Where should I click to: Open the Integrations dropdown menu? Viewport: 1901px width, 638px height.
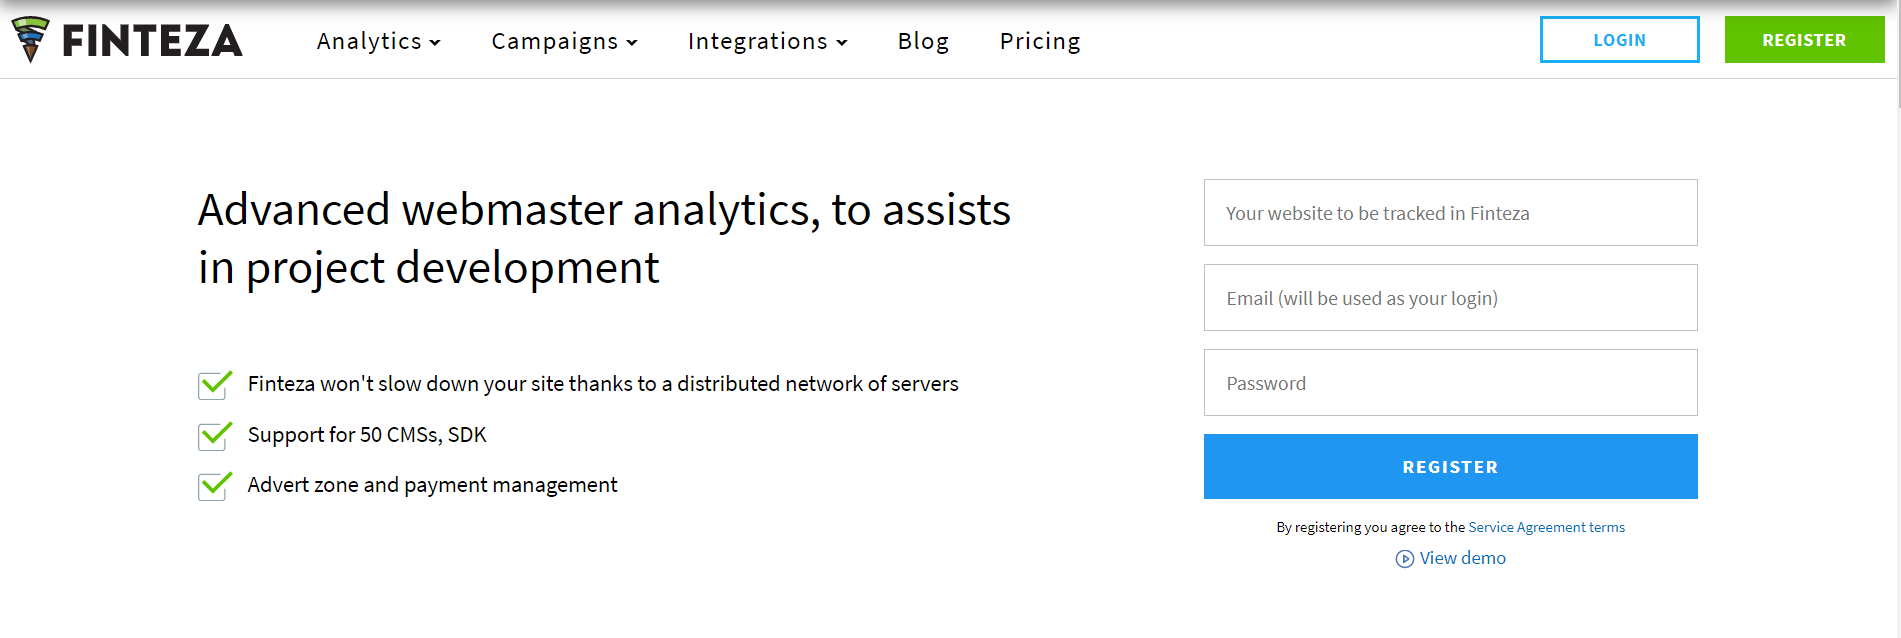(x=767, y=41)
